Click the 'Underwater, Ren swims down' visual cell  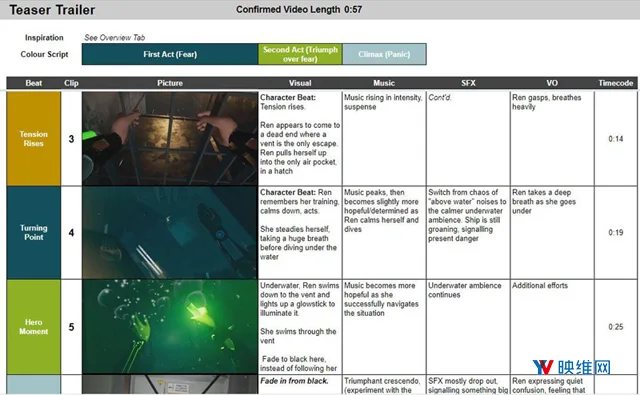[x=300, y=327]
